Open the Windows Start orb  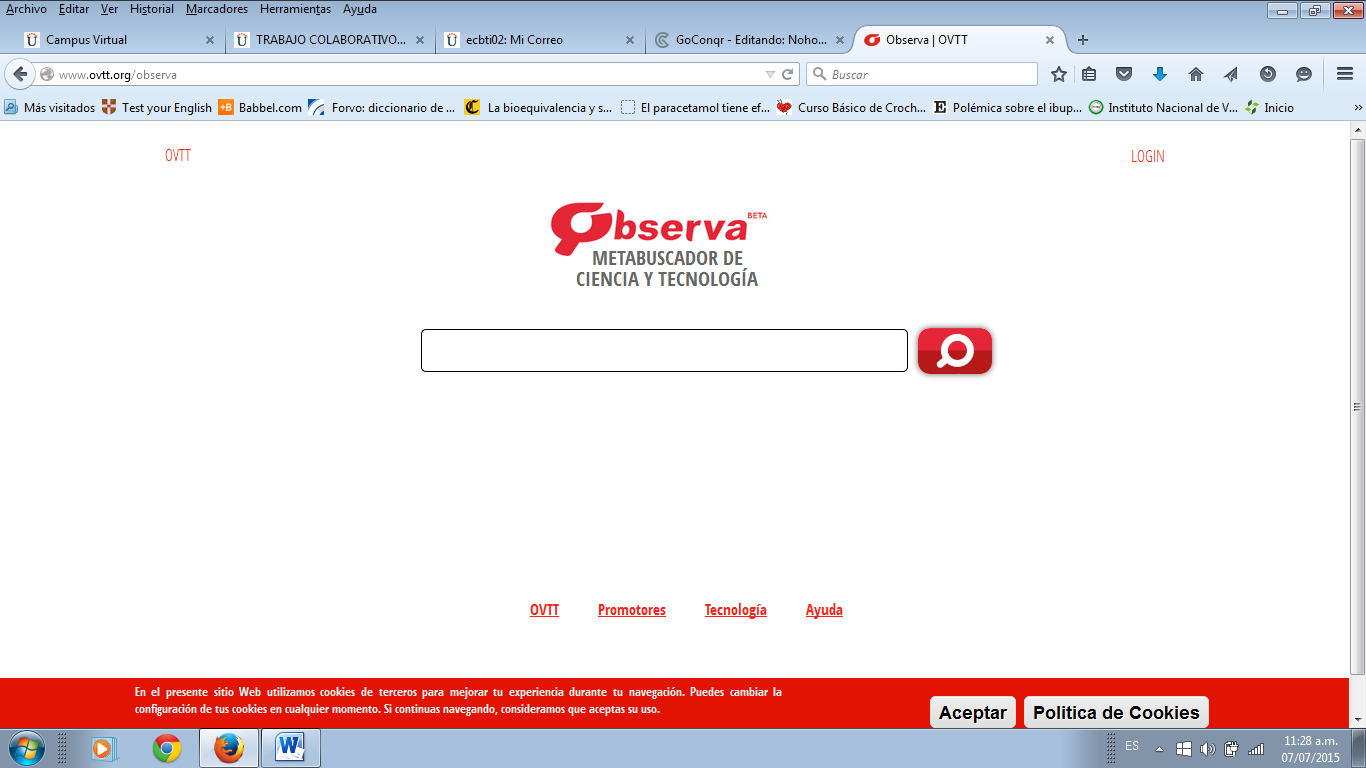click(x=26, y=748)
